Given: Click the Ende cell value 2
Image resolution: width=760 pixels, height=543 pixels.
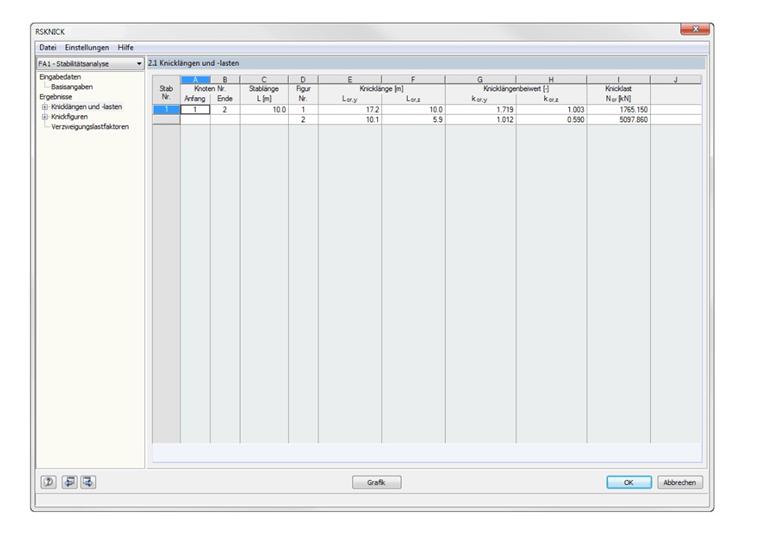Looking at the screenshot, I should point(225,110).
